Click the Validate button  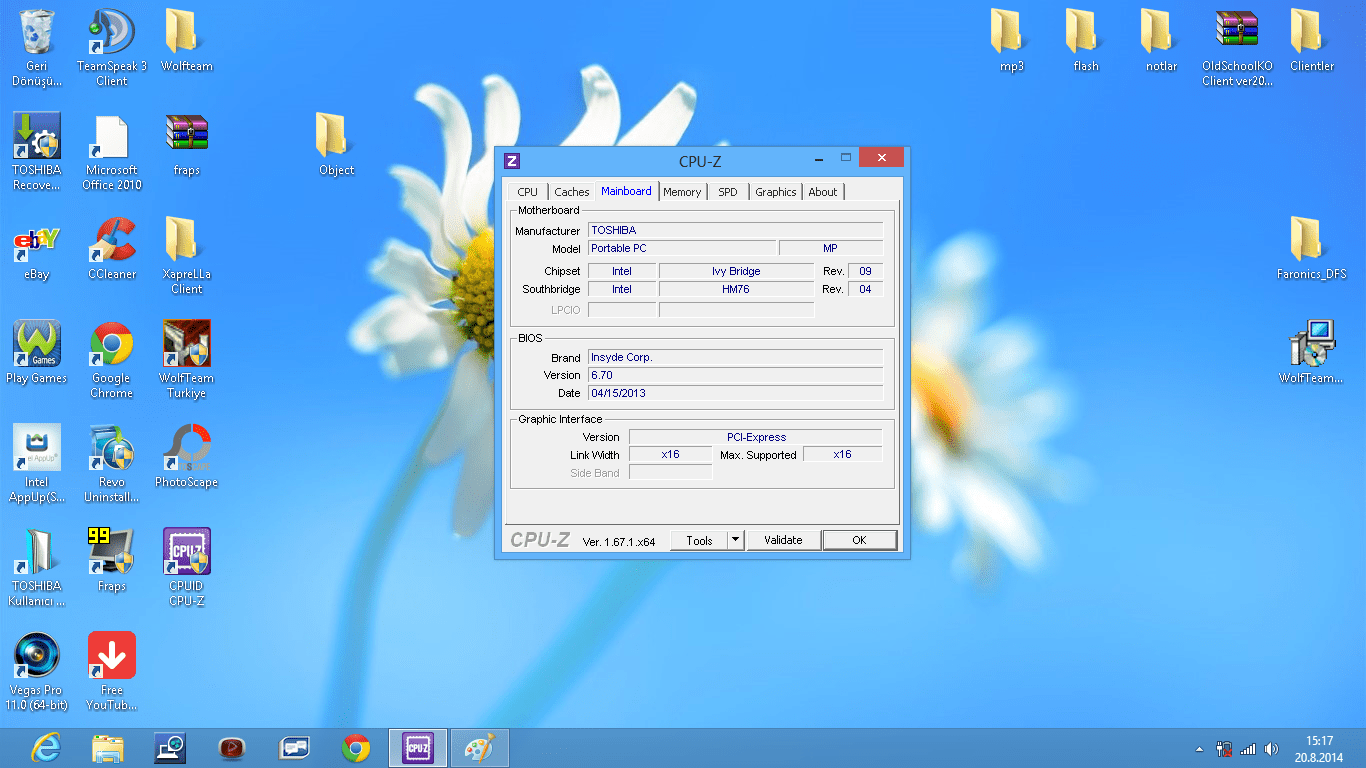783,540
